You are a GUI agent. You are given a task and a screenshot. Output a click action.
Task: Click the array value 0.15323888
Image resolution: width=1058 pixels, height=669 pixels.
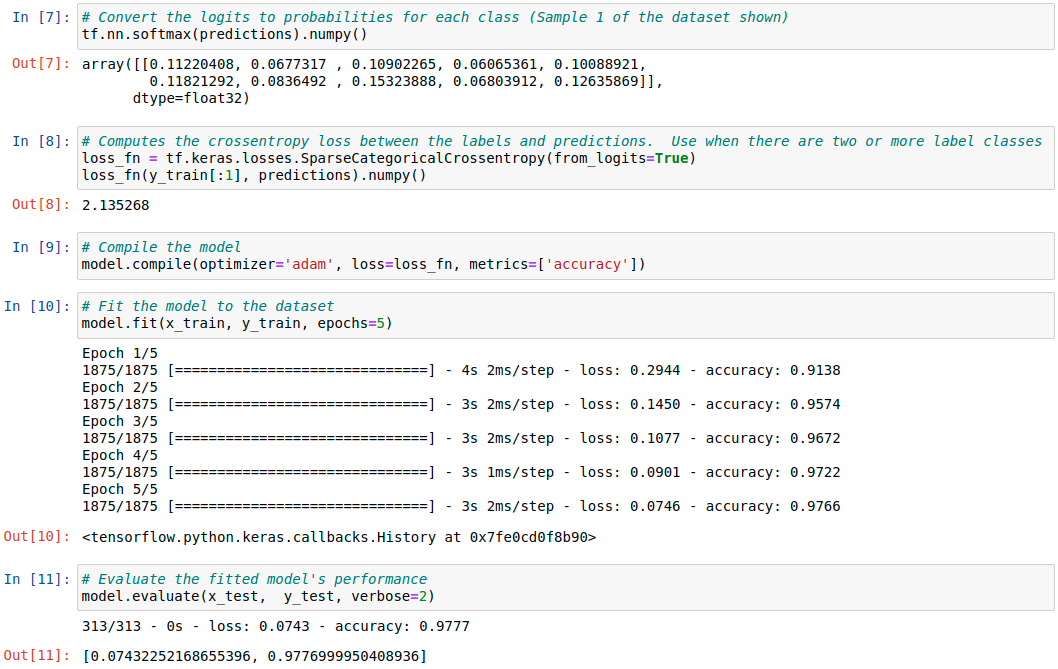394,82
